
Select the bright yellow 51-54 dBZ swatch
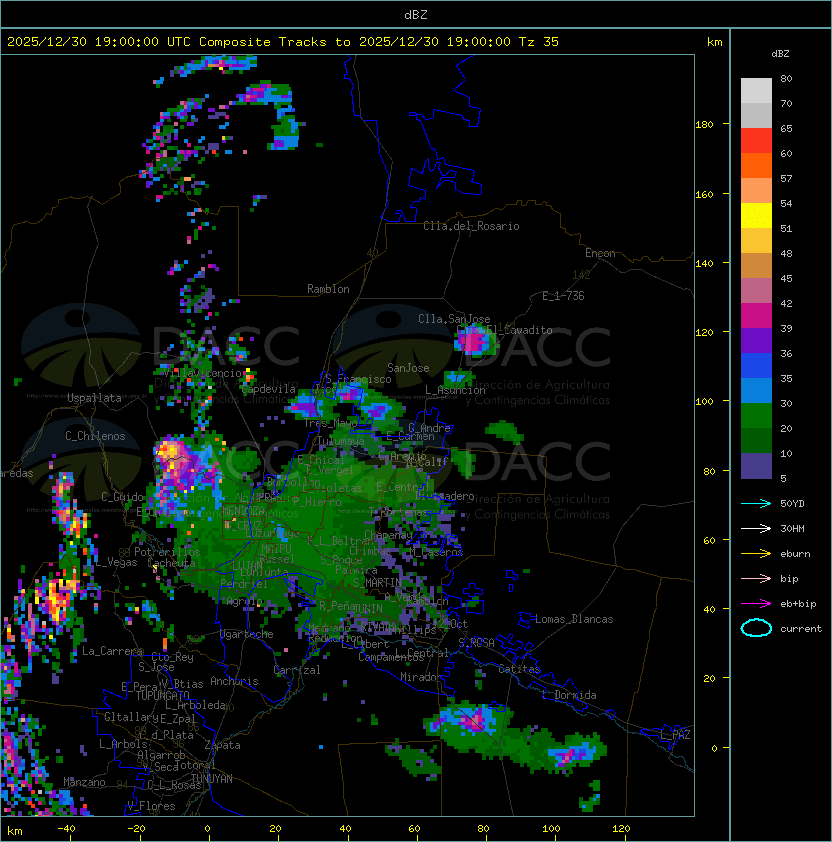(x=756, y=215)
